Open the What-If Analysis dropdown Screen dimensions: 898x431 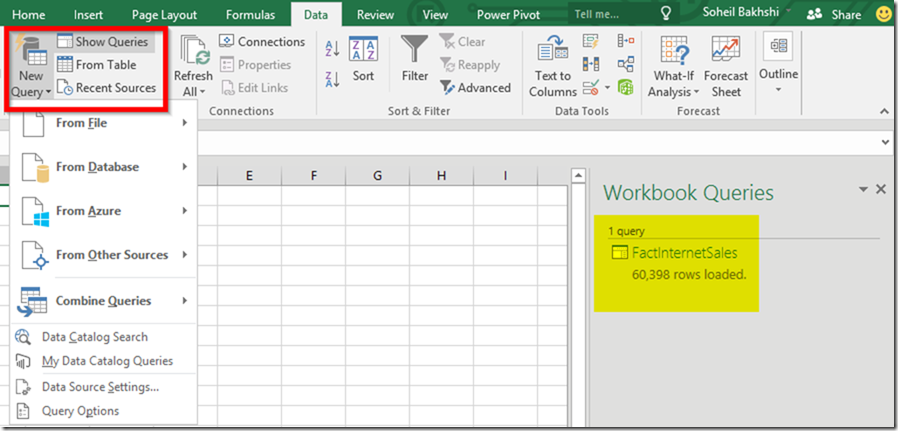pyautogui.click(x=674, y=66)
